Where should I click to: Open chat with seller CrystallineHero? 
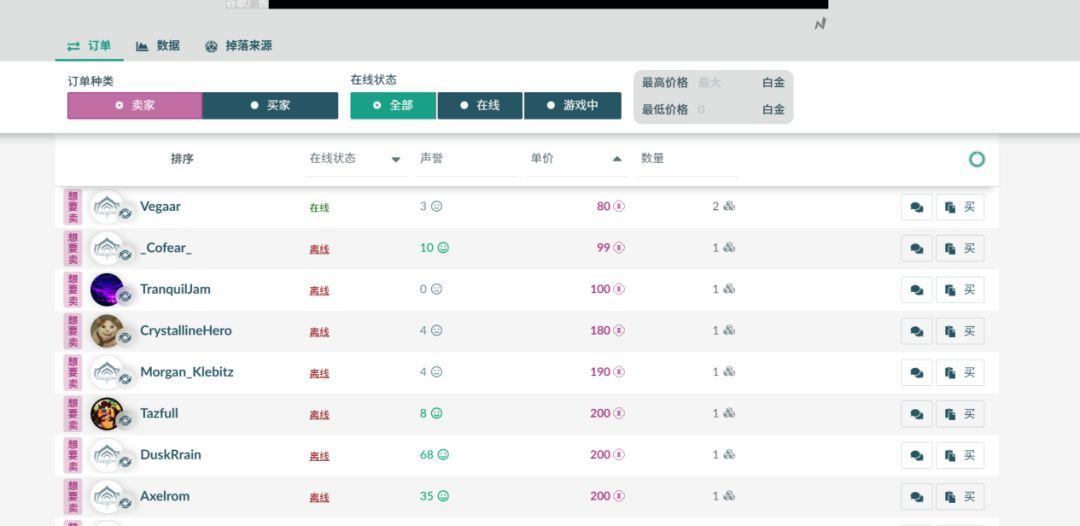pos(916,331)
